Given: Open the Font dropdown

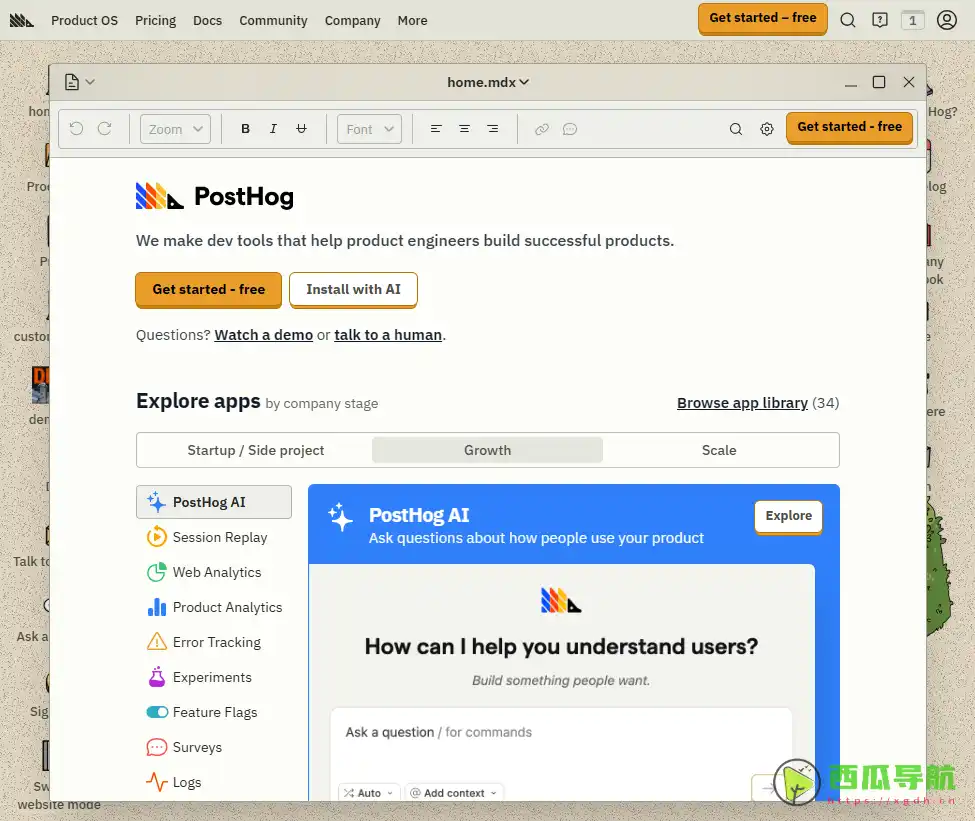Looking at the screenshot, I should pyautogui.click(x=369, y=129).
